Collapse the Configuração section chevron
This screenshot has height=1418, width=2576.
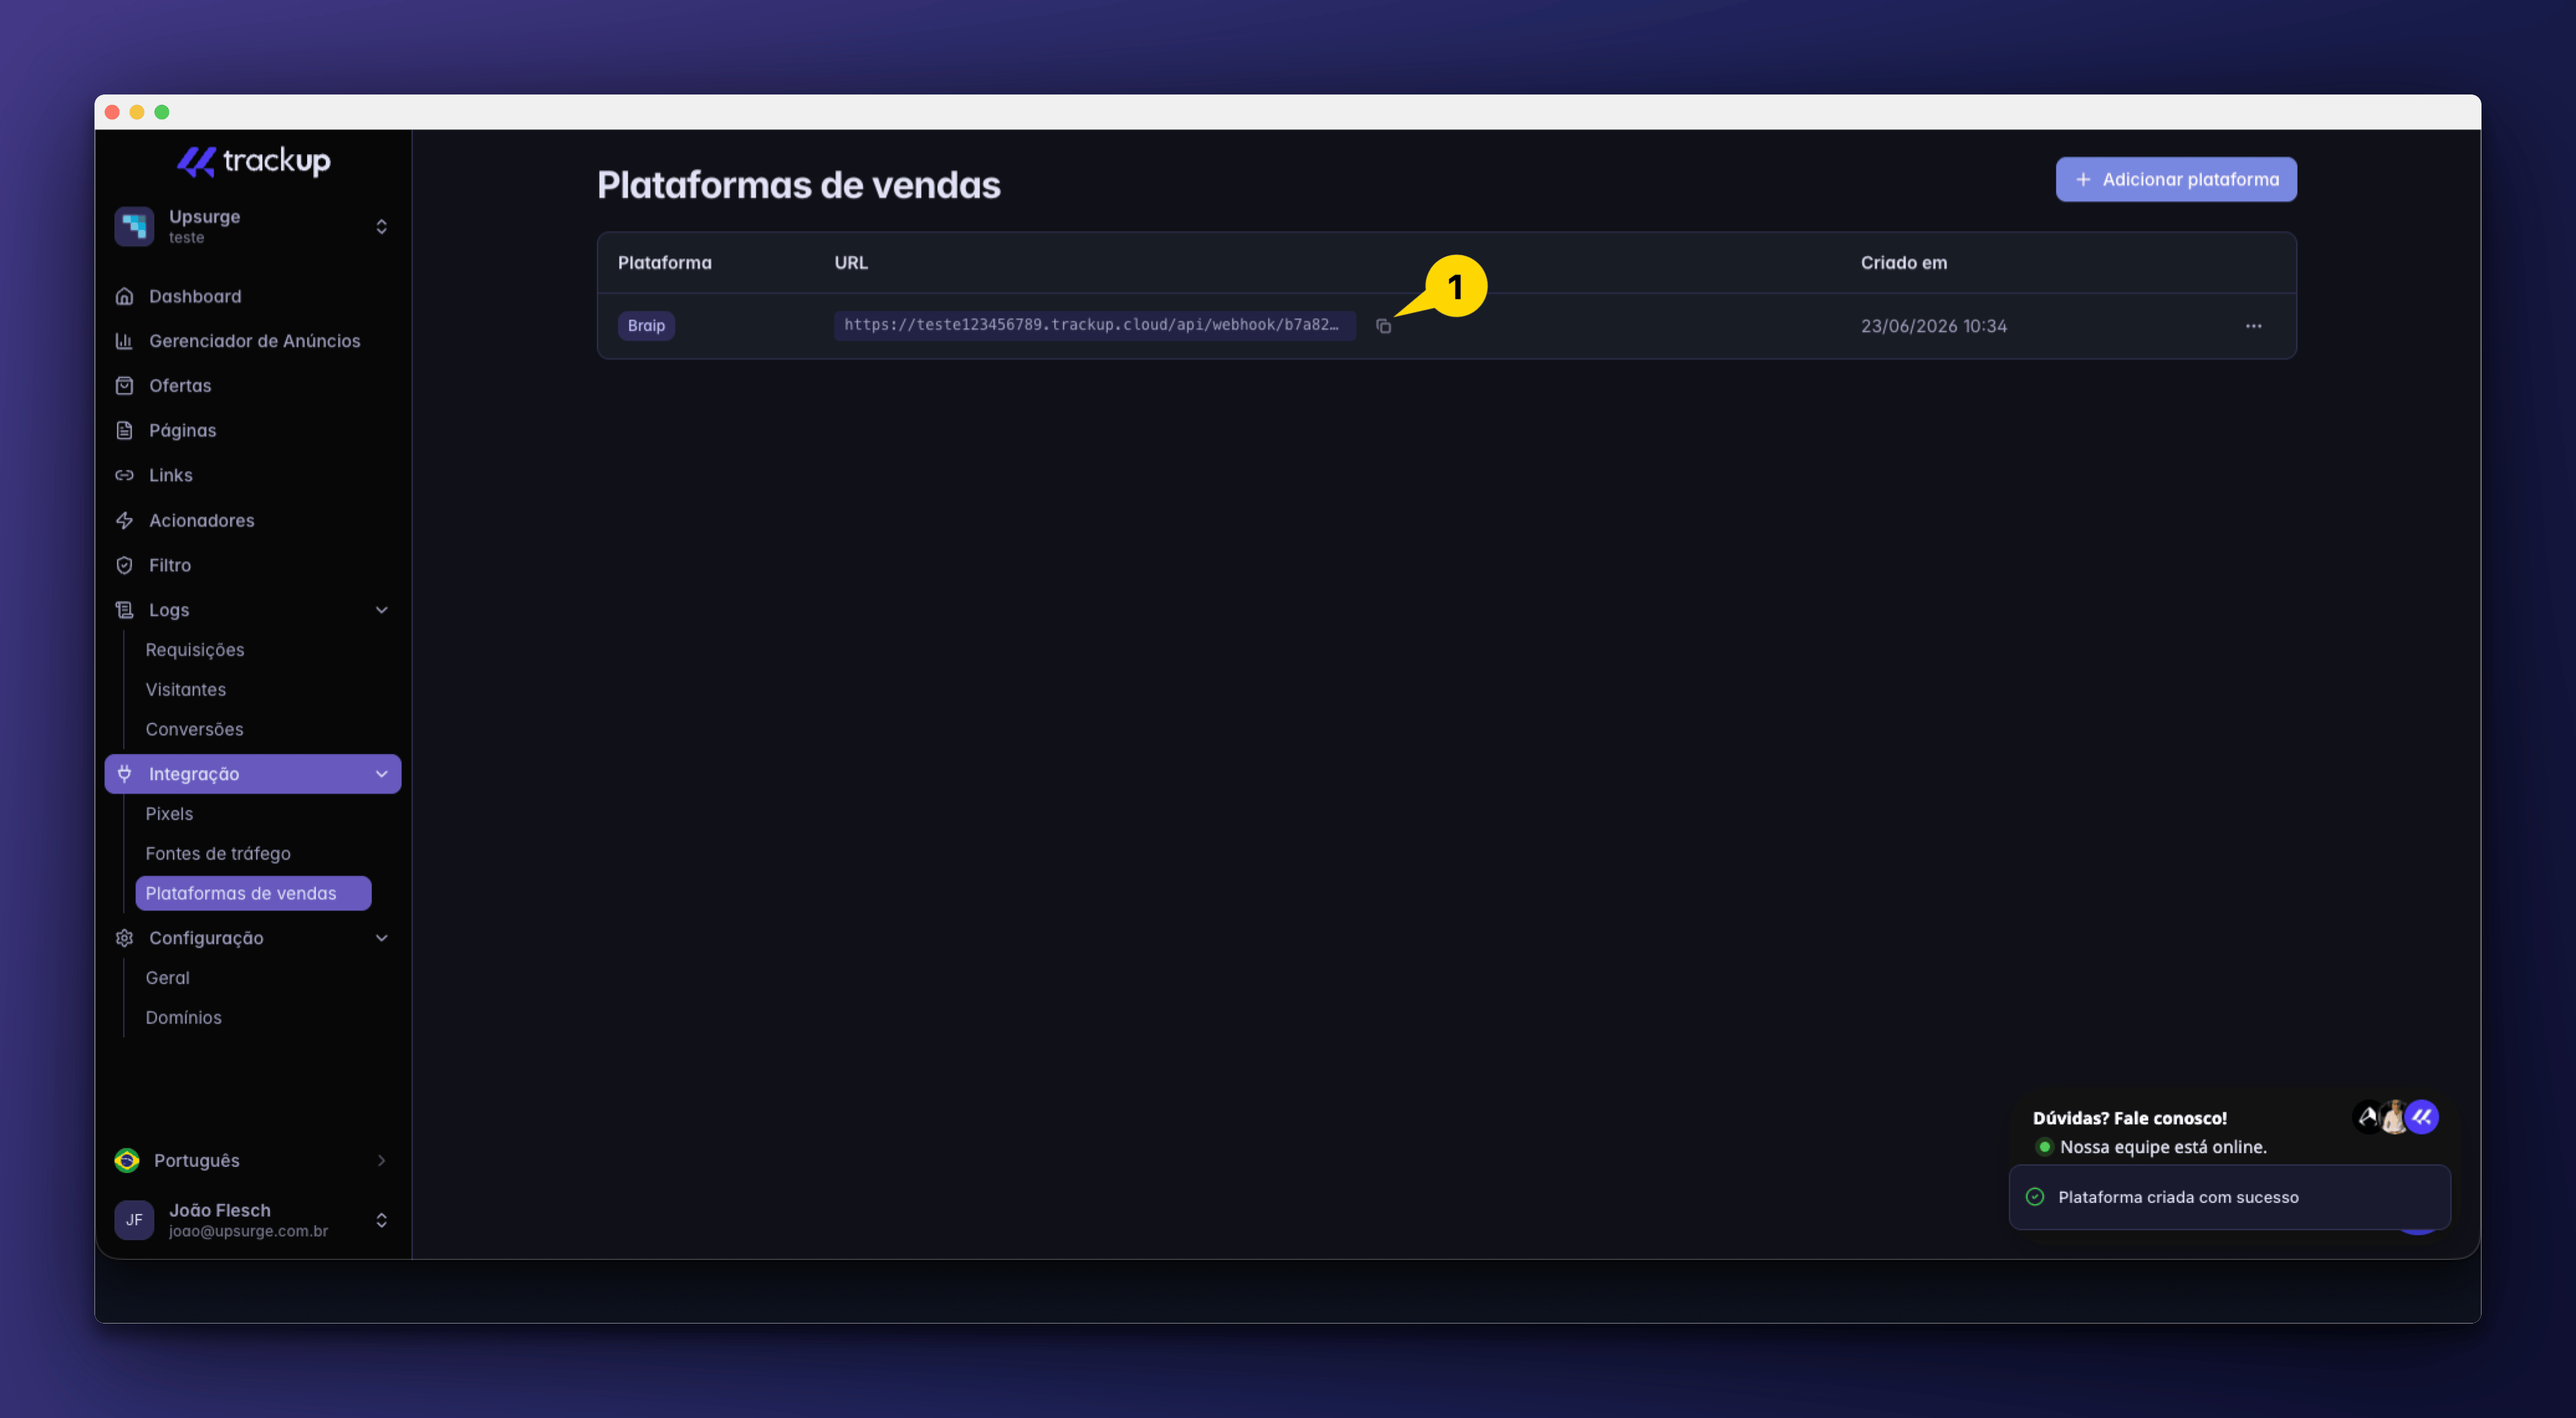point(381,938)
